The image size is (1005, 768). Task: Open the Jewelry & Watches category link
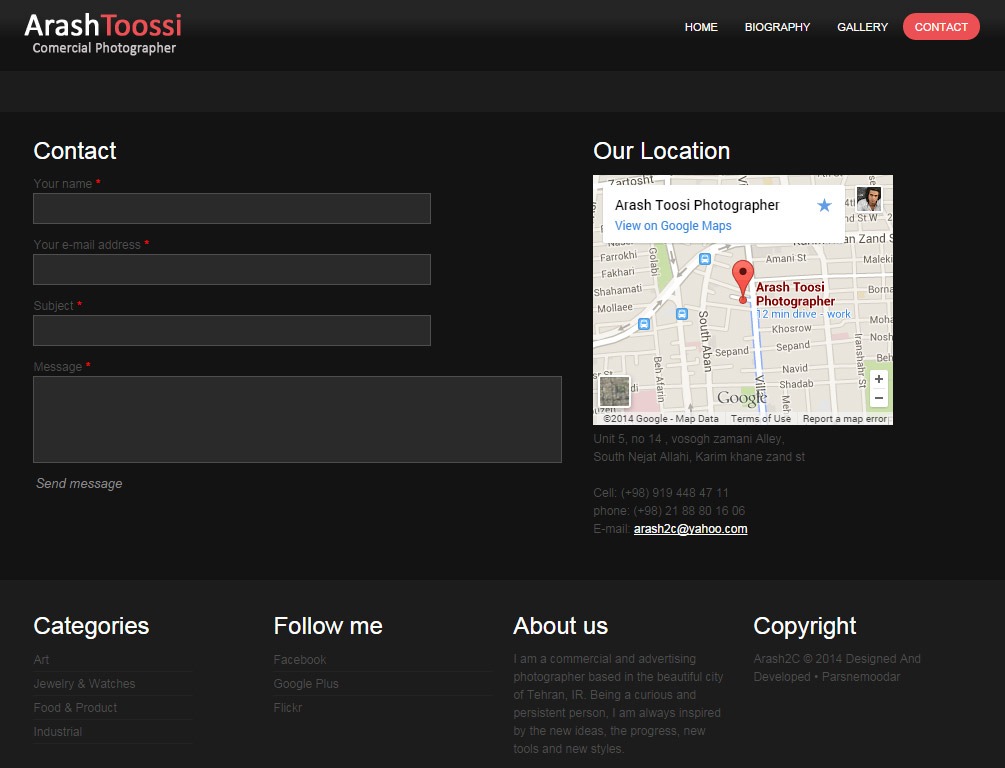point(84,684)
